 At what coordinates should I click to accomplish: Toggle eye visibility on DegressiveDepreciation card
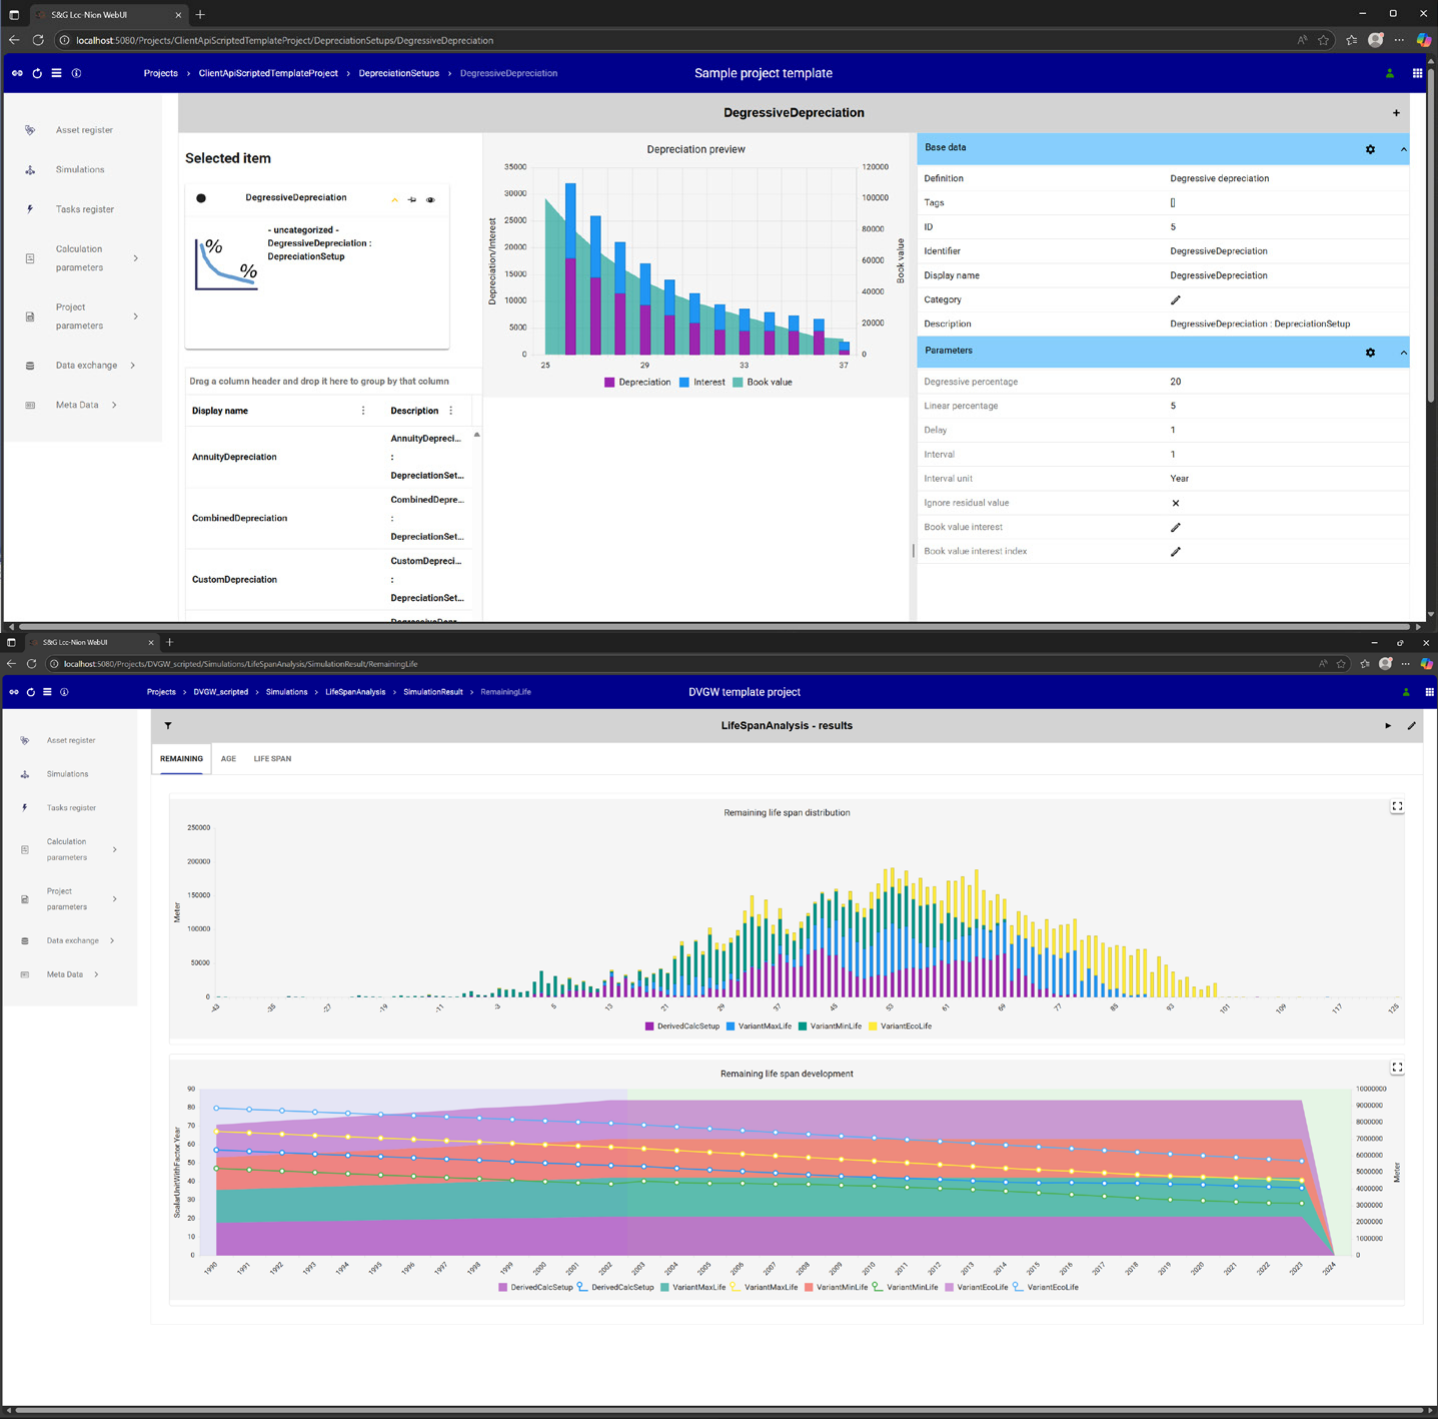(x=431, y=199)
